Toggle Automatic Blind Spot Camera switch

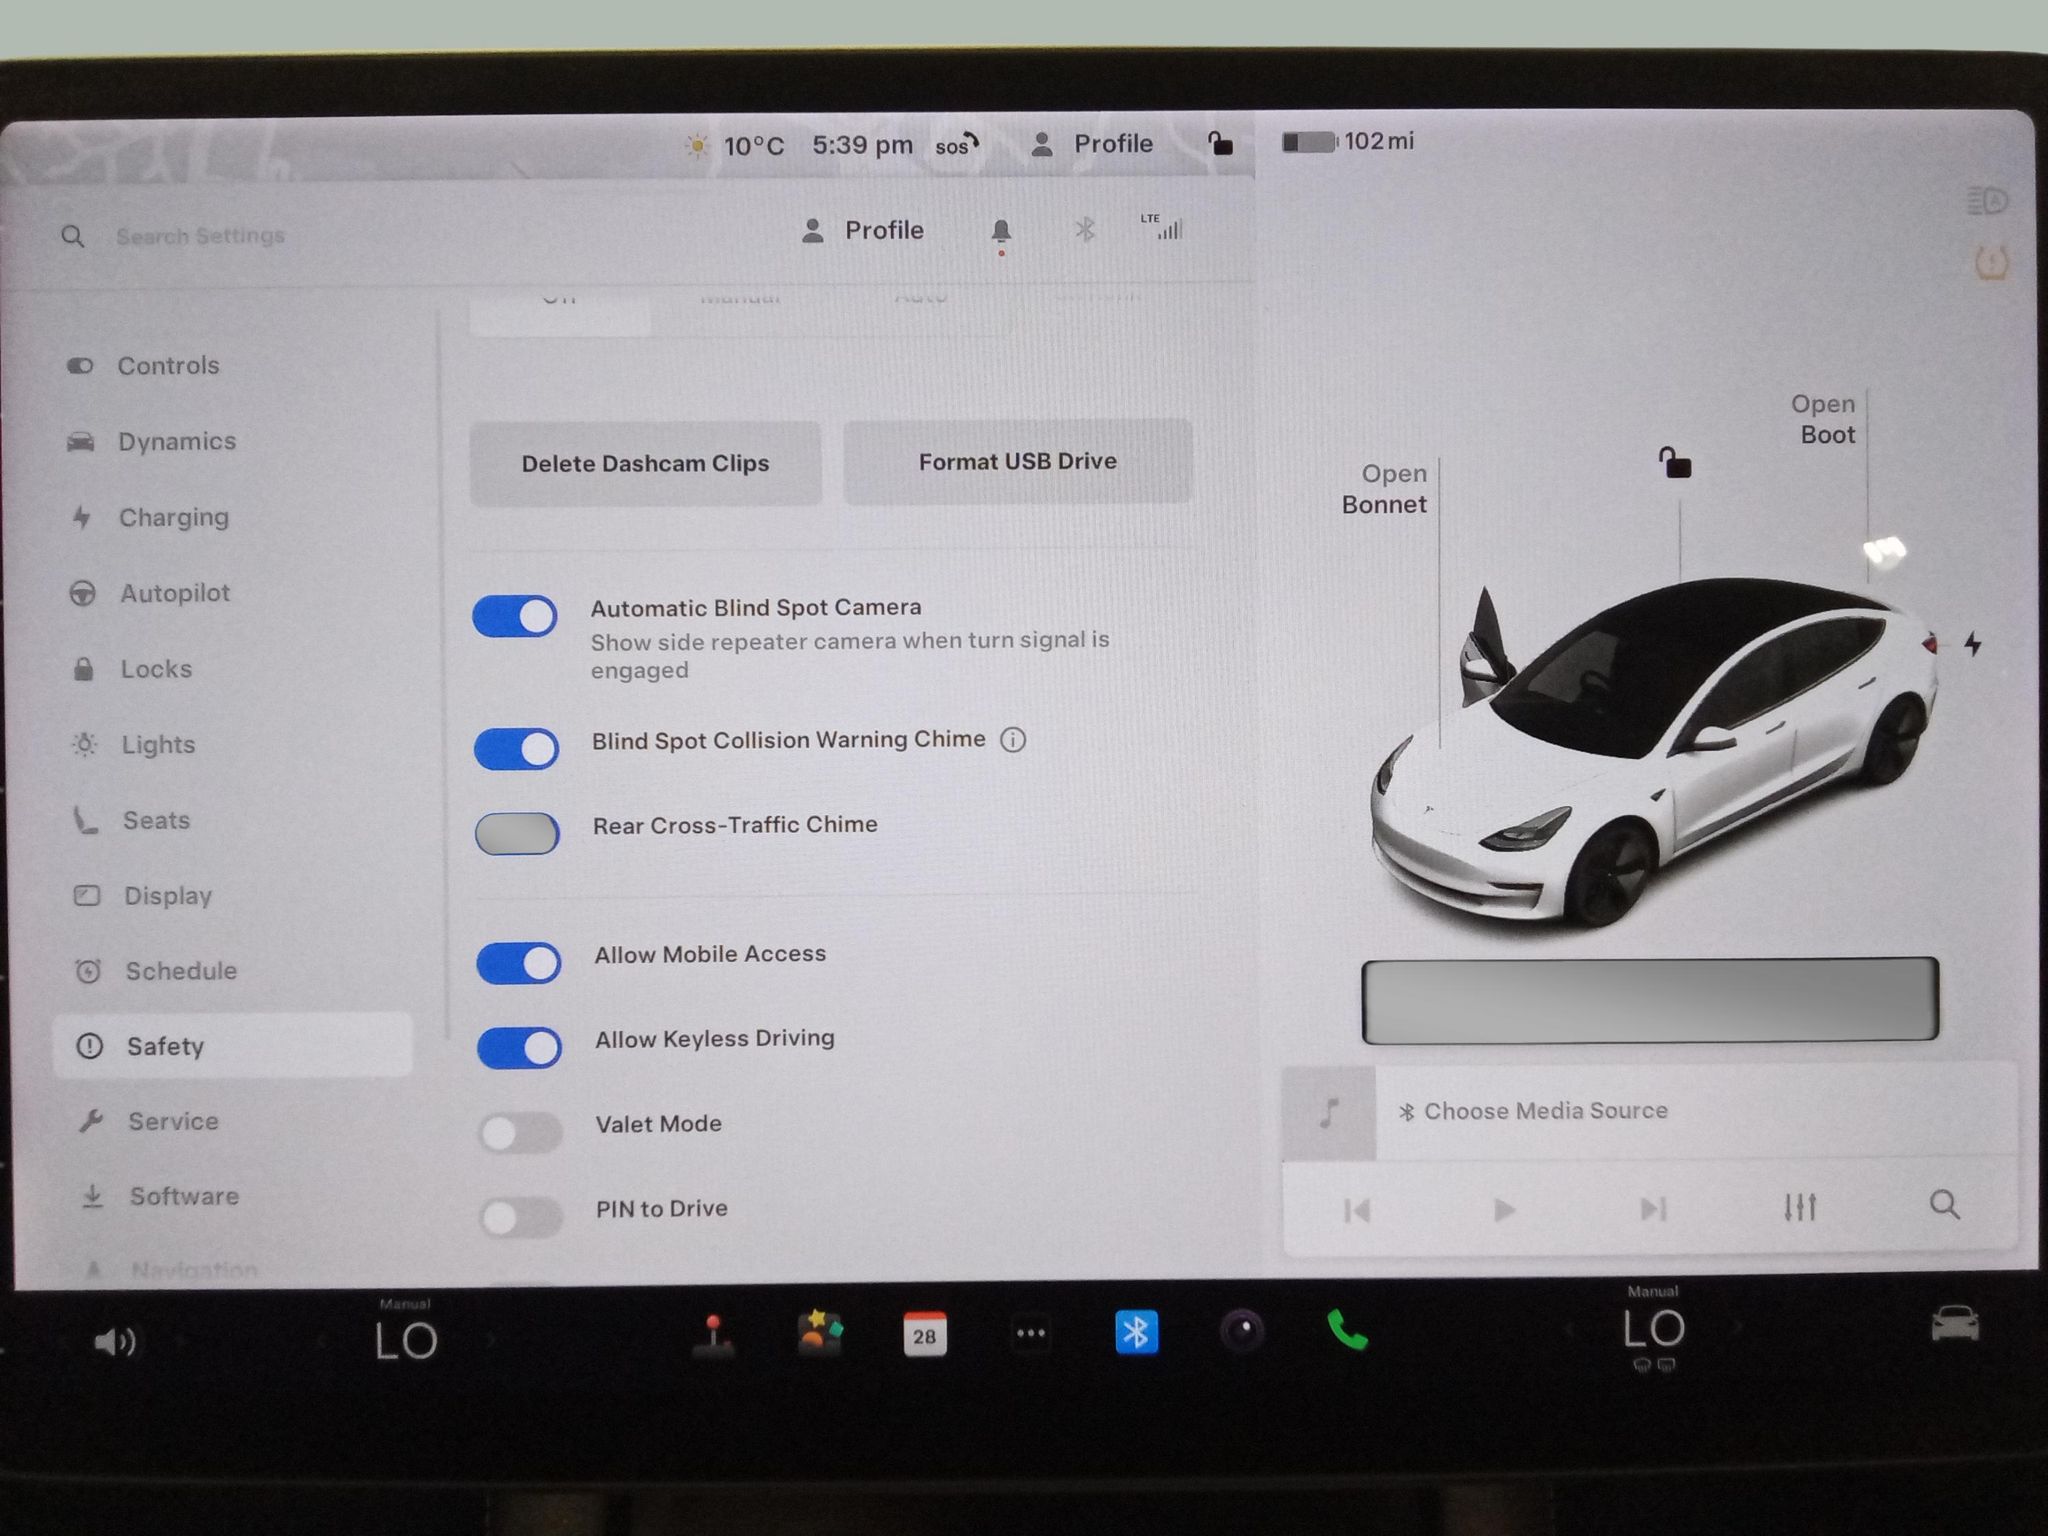(x=515, y=616)
